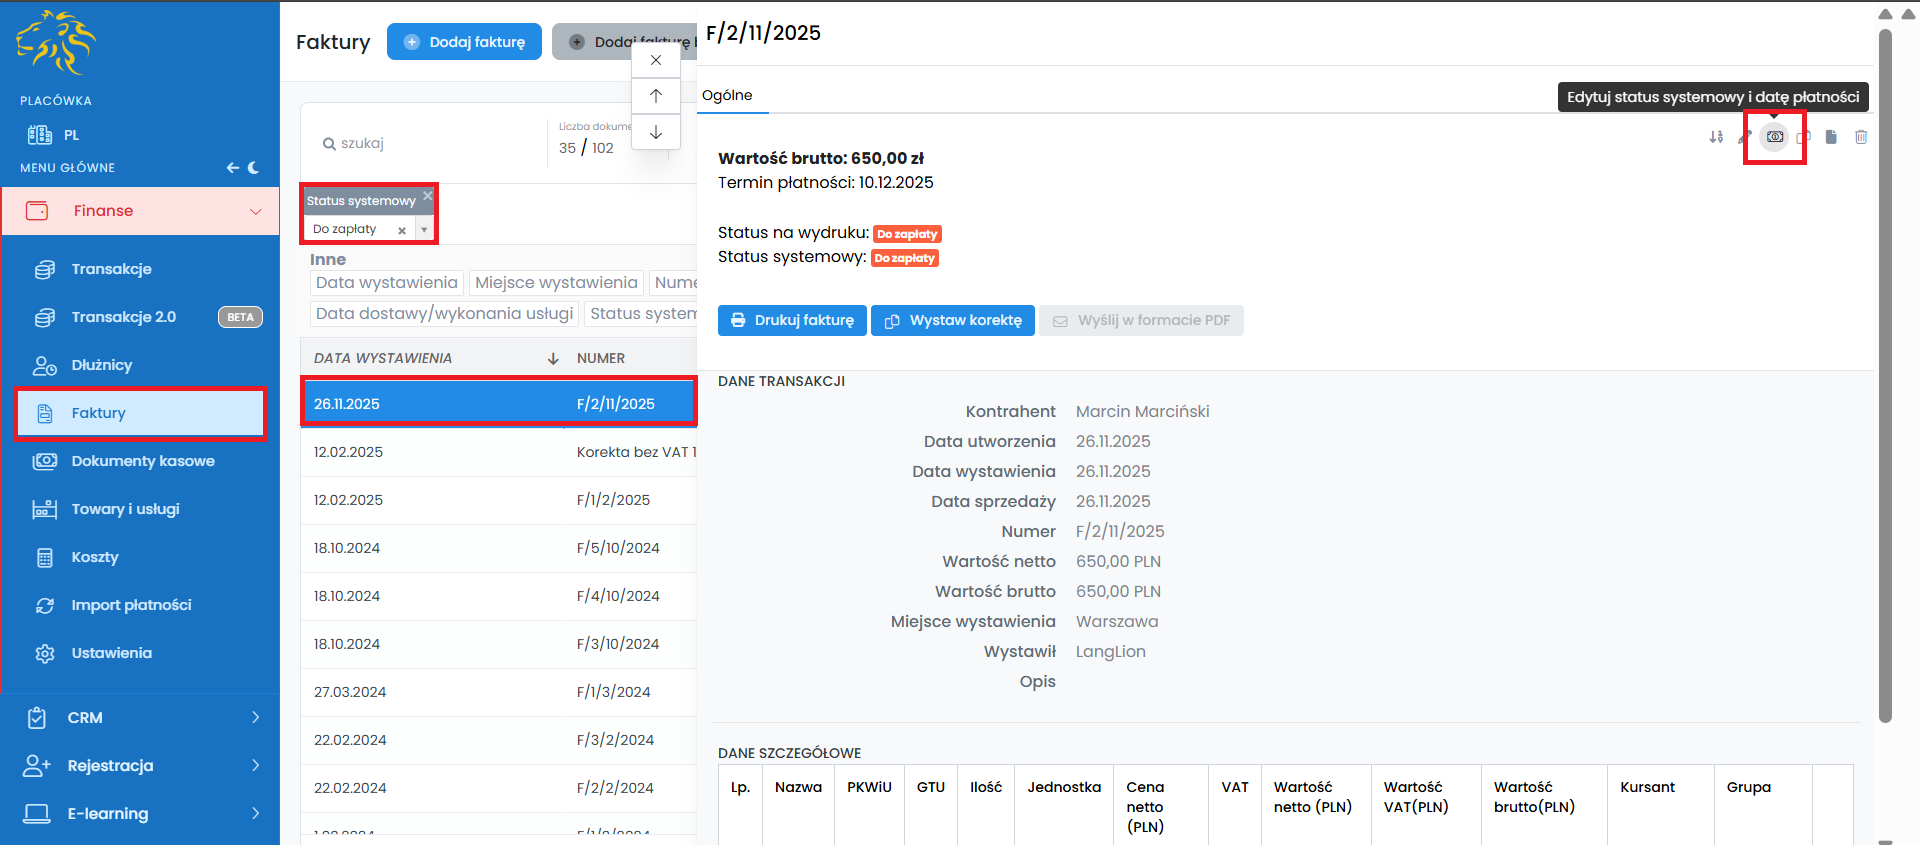Click the pencil edit icon for invoice
This screenshot has width=1920, height=845.
(1745, 137)
